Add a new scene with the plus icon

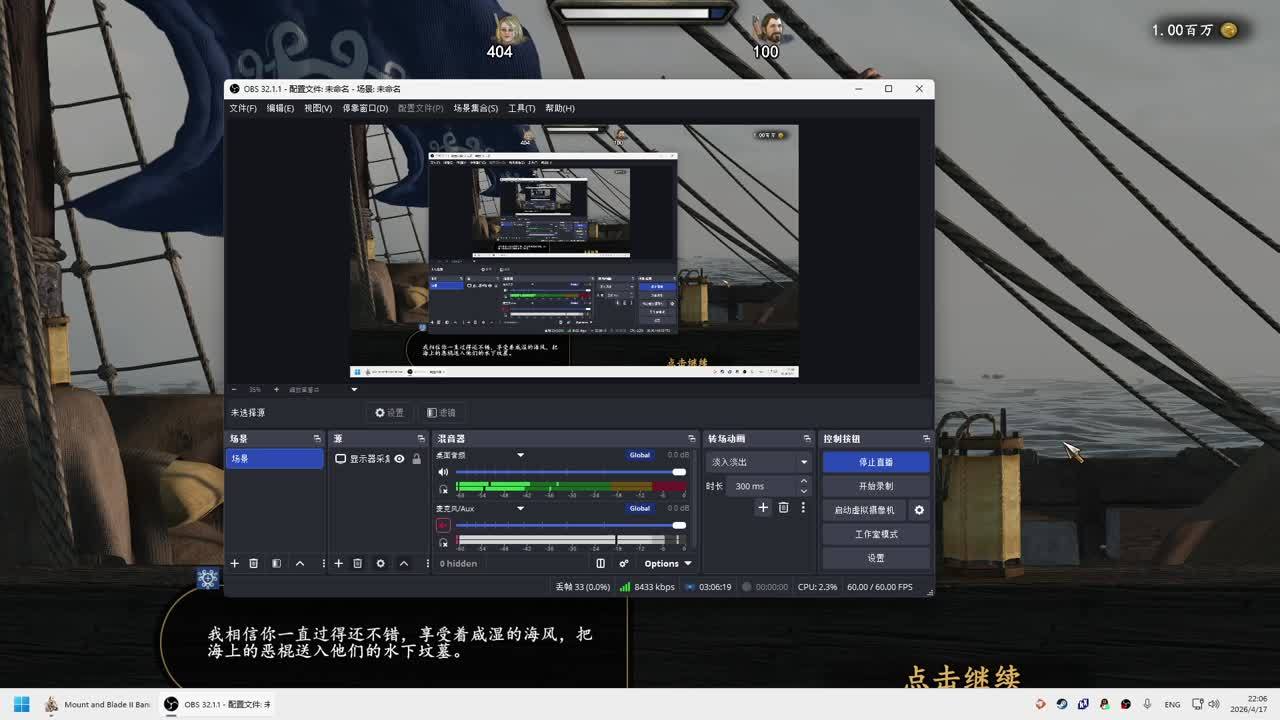click(235, 563)
